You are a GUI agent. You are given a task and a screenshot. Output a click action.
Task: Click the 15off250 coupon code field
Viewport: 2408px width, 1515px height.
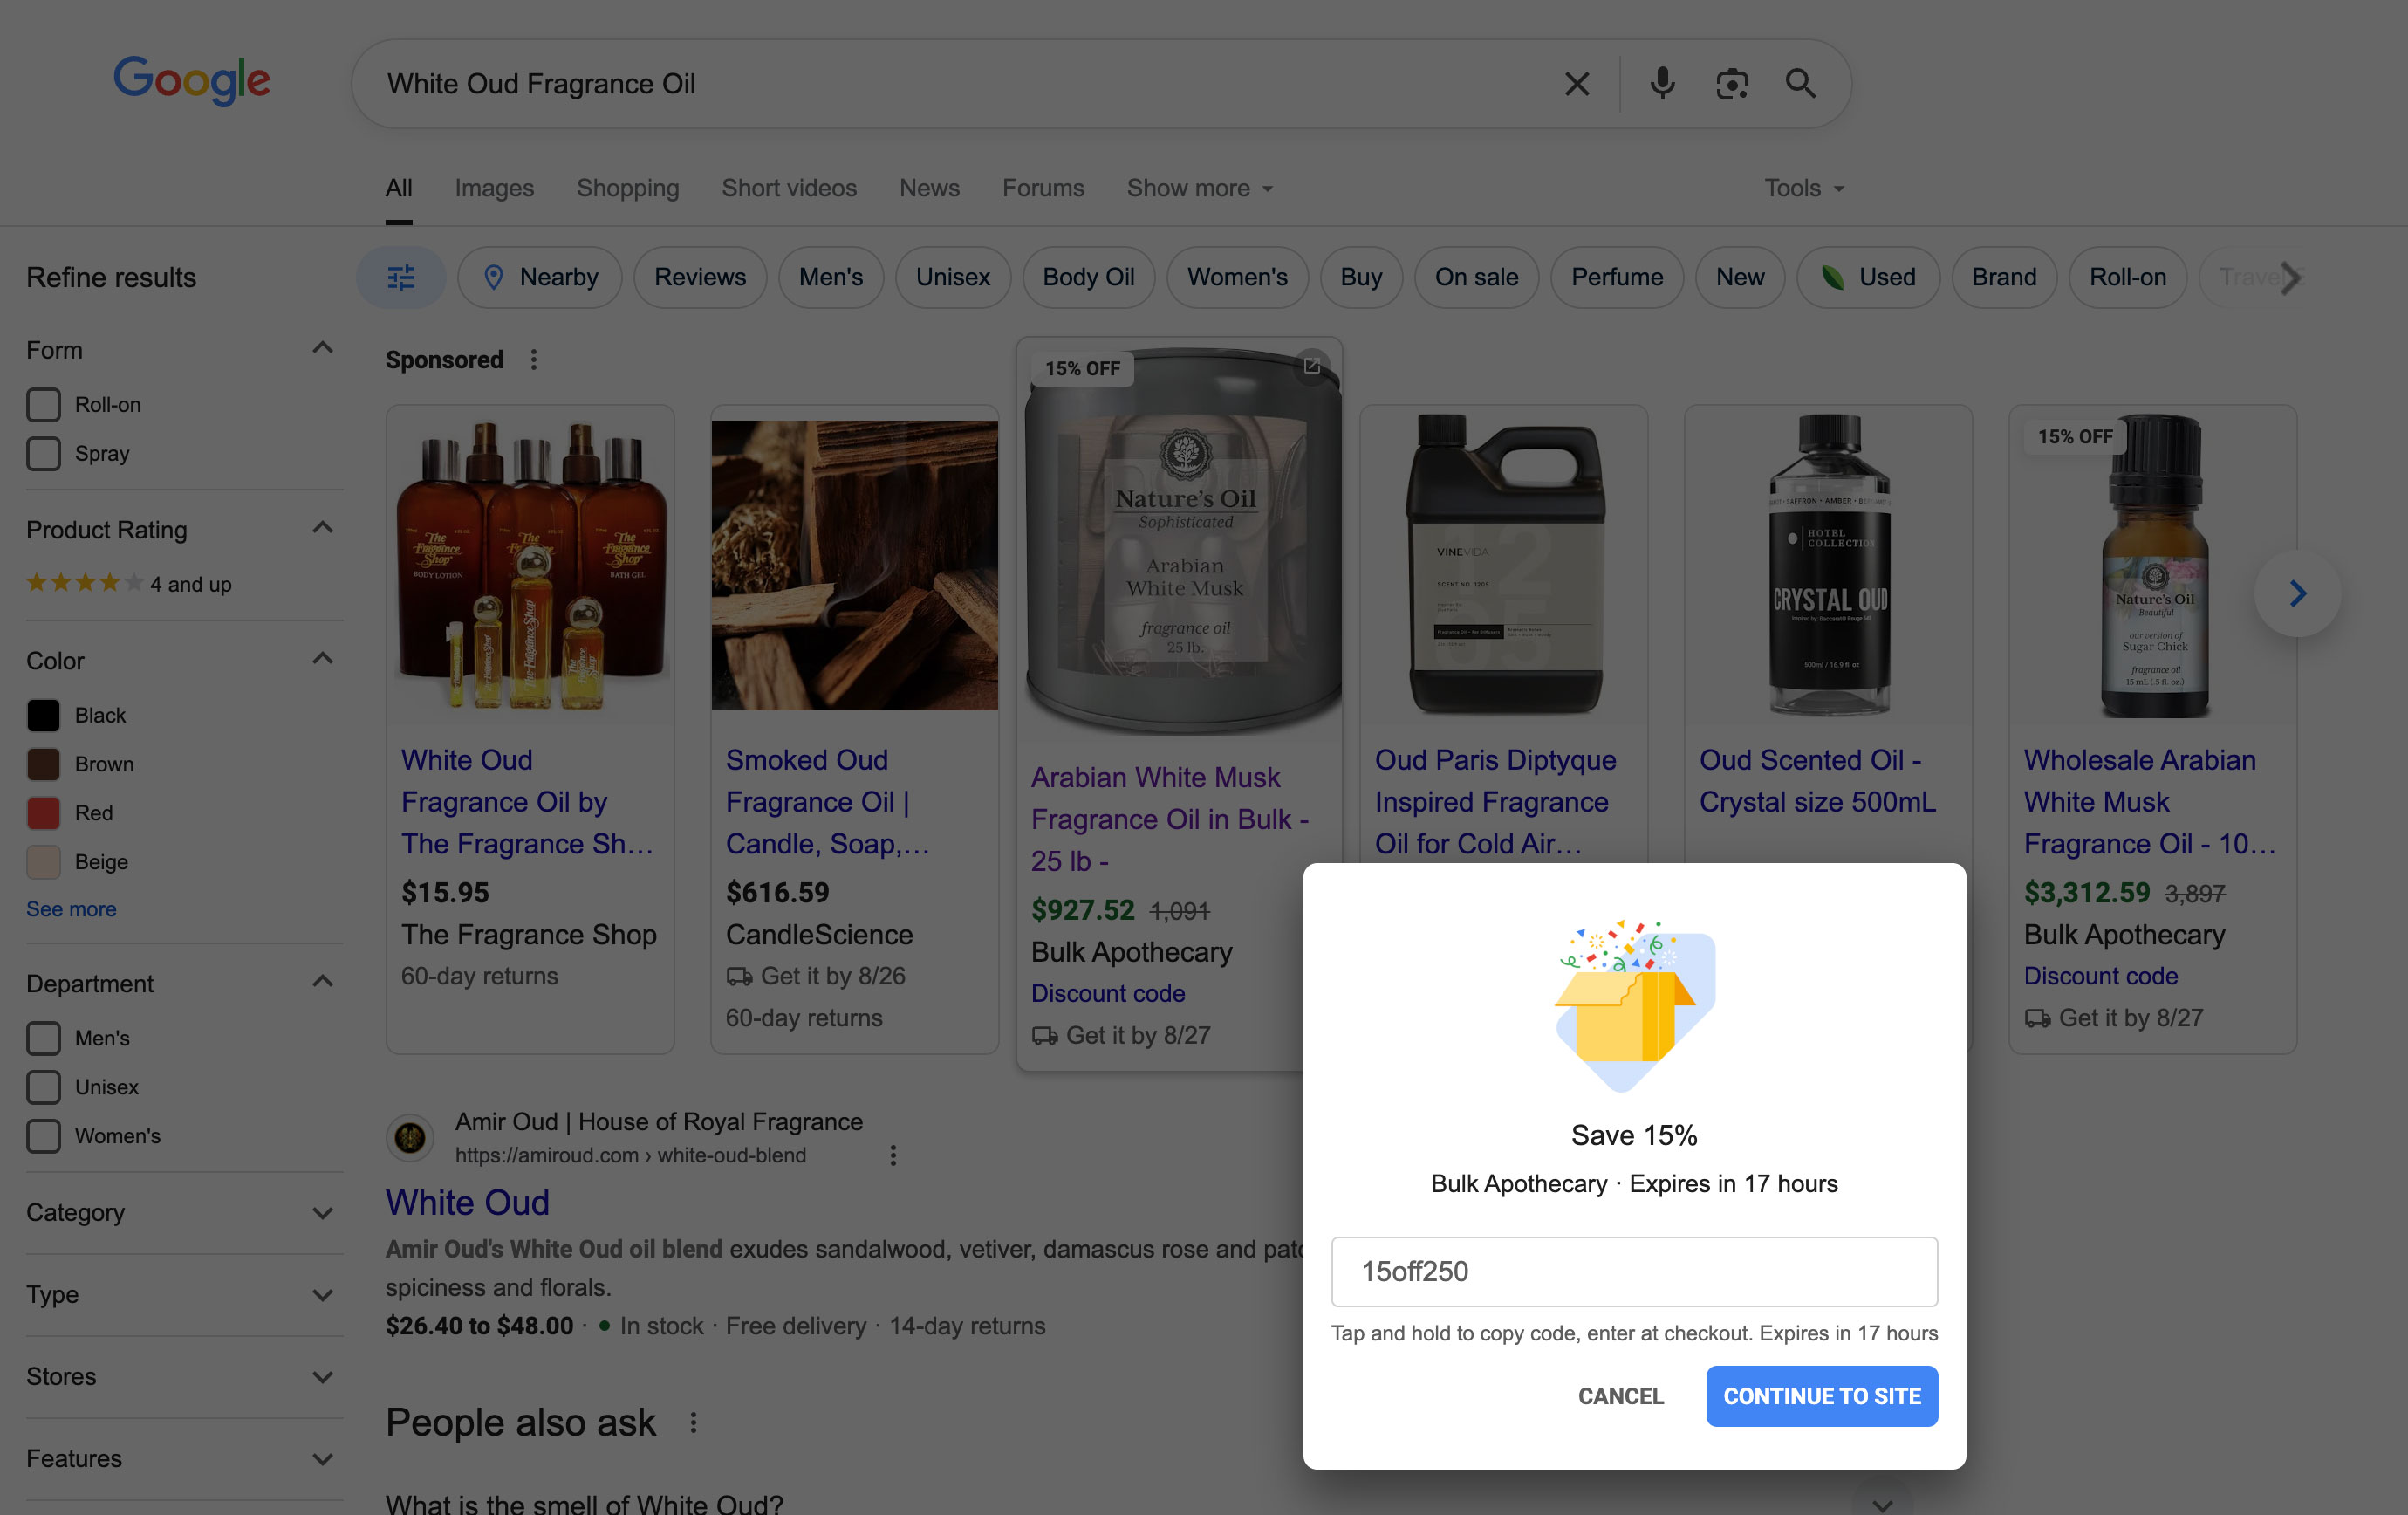click(1634, 1271)
